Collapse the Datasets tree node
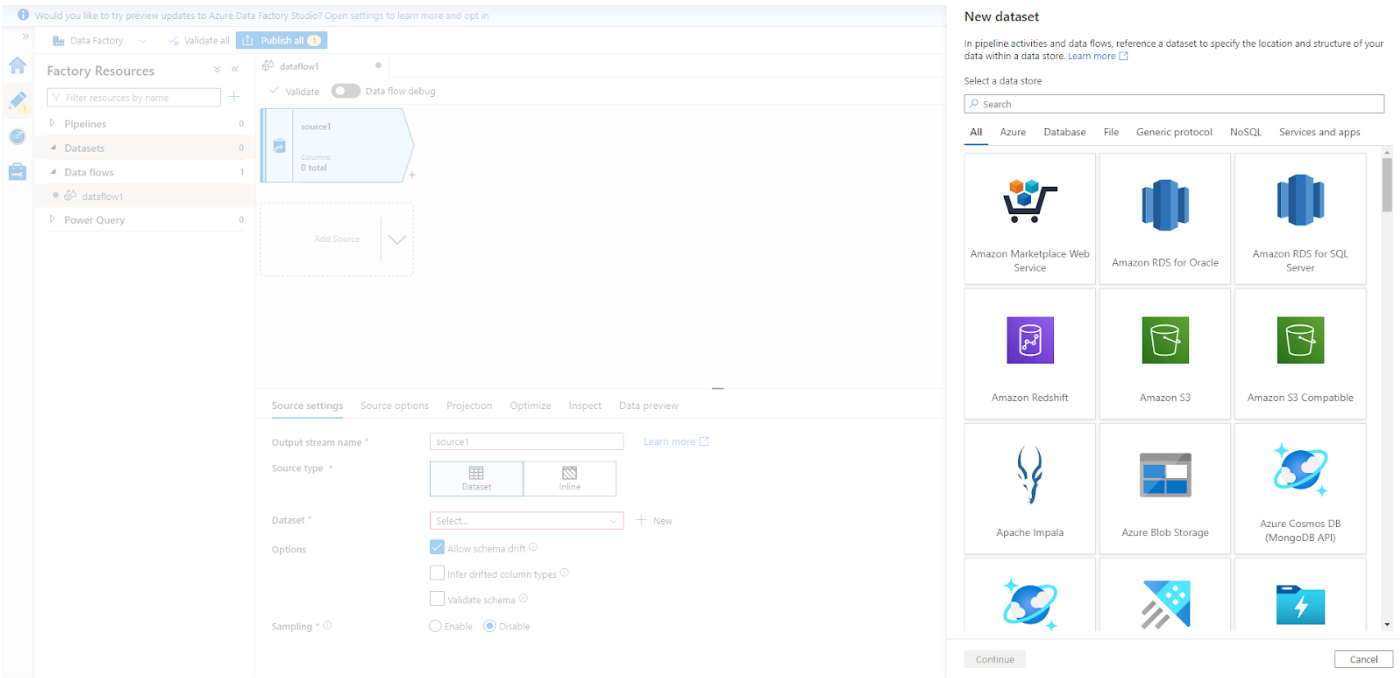Image resolution: width=1400 pixels, height=678 pixels. [x=53, y=147]
